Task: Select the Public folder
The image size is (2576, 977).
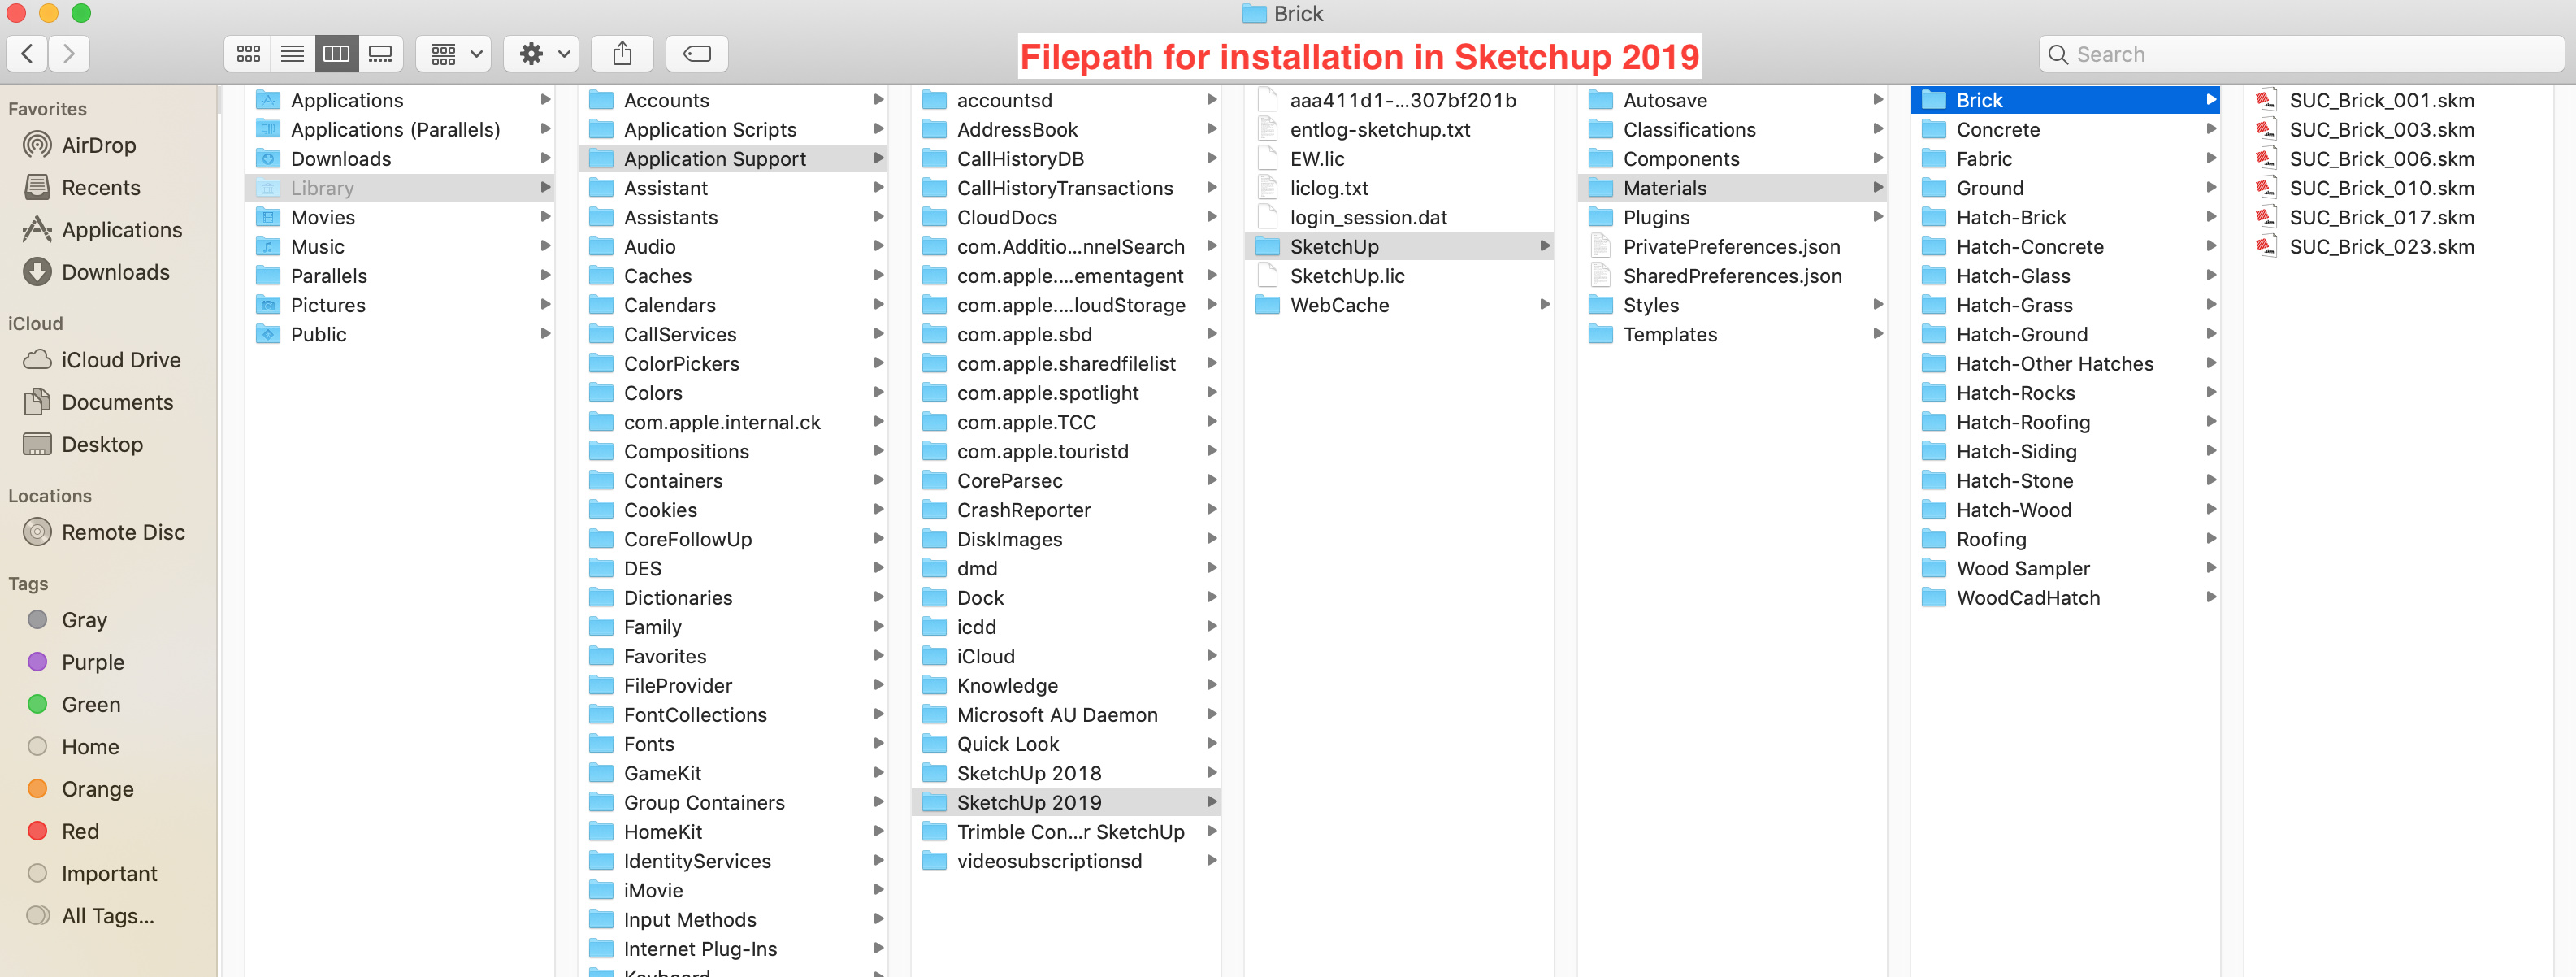Action: [399, 334]
